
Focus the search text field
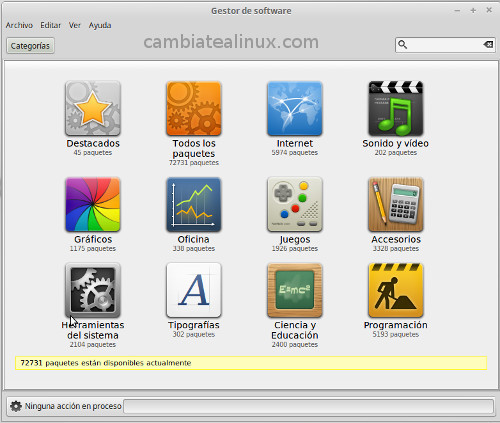445,45
